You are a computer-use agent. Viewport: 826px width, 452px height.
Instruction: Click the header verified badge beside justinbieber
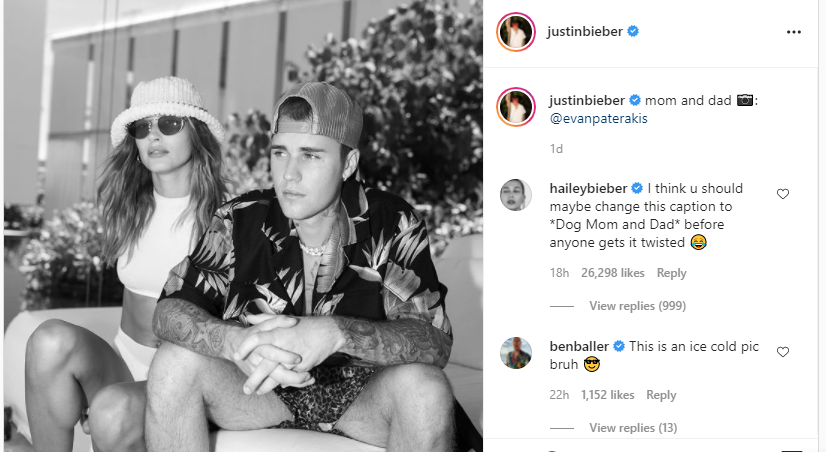pyautogui.click(x=633, y=31)
